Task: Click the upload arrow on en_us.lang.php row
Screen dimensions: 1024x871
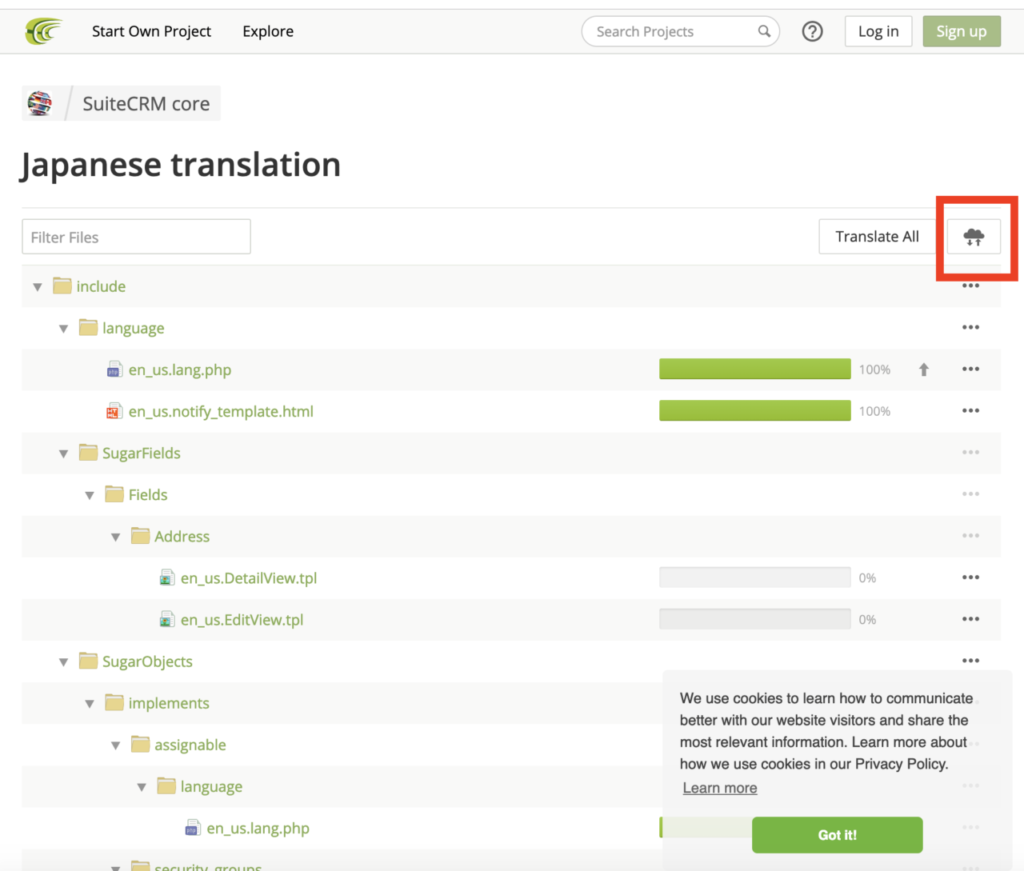Action: [923, 370]
